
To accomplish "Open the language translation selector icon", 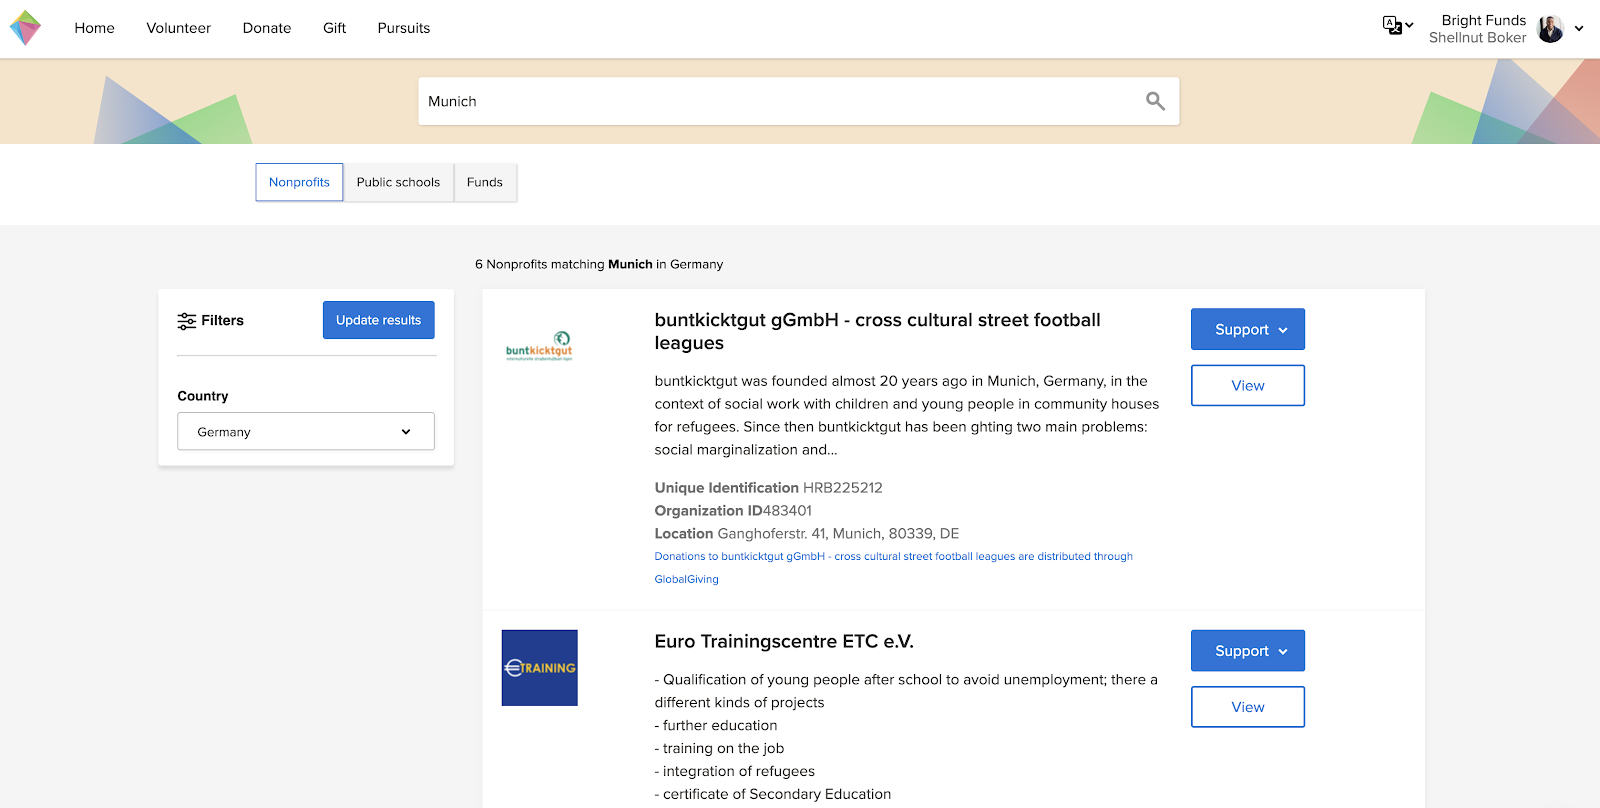I will point(1392,26).
